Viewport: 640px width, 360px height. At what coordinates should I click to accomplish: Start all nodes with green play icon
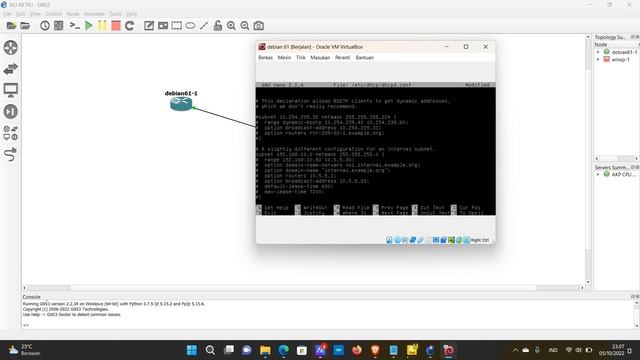(89, 26)
